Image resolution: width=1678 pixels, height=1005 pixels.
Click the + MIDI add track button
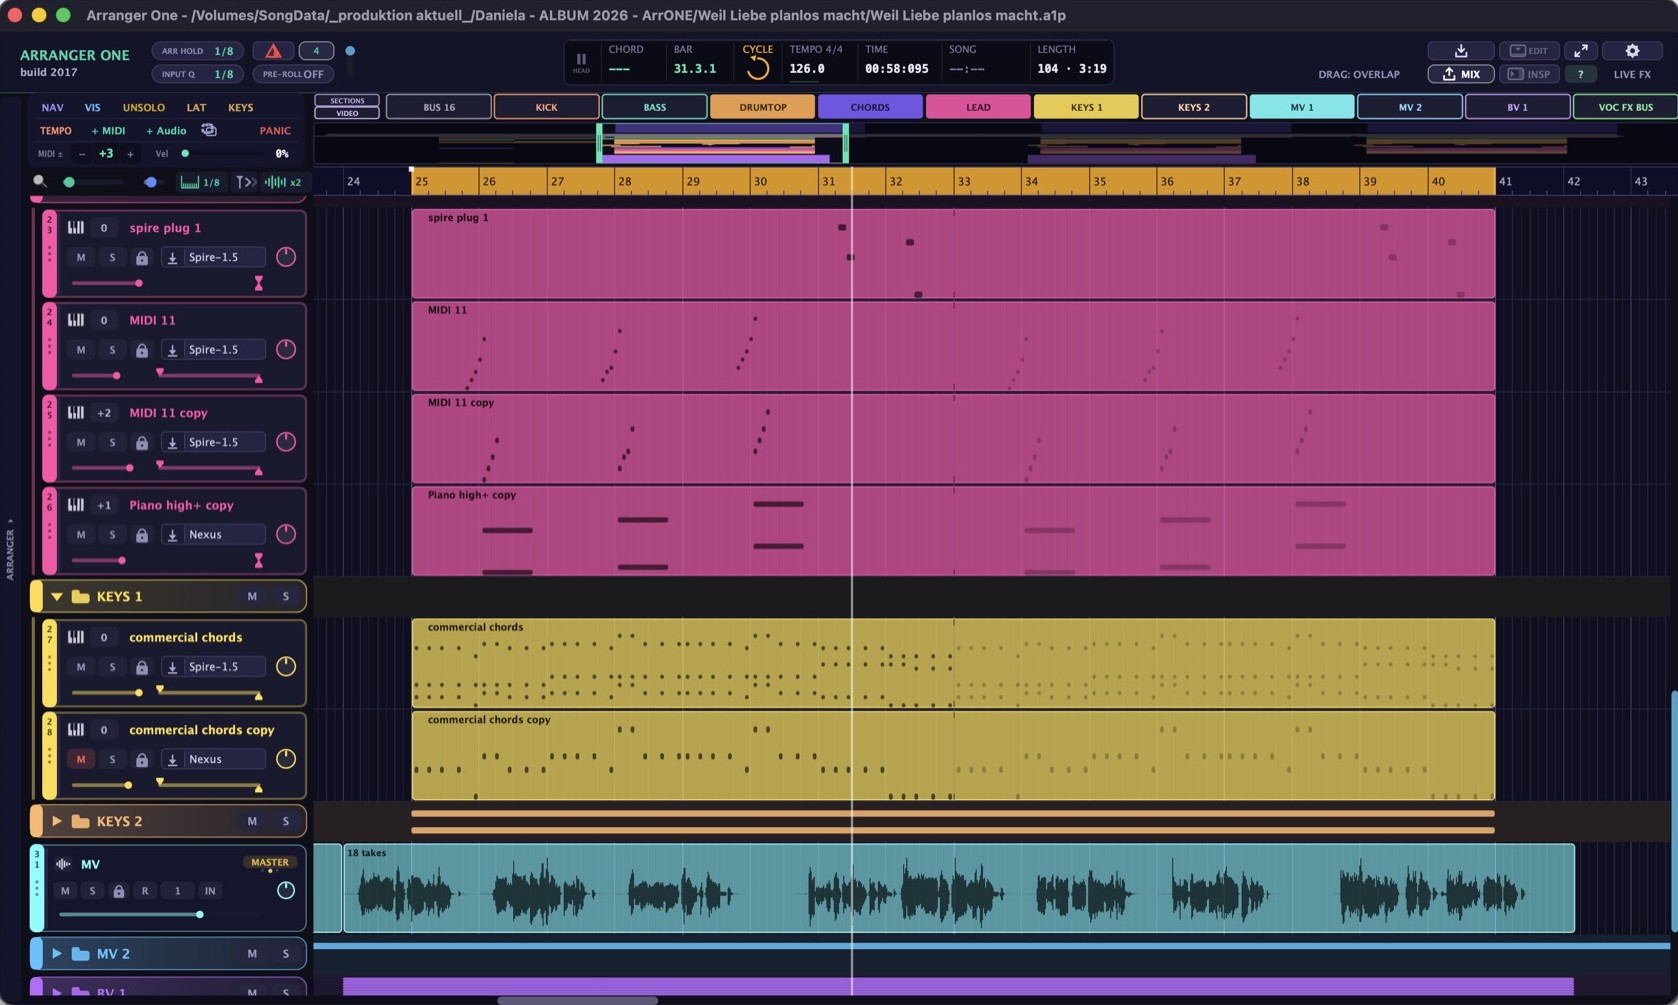coord(108,131)
